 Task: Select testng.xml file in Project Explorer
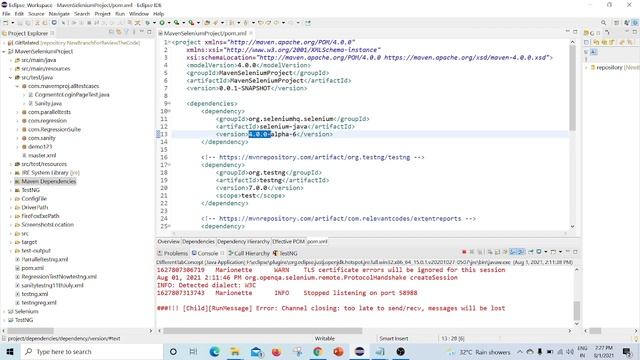coord(34,294)
